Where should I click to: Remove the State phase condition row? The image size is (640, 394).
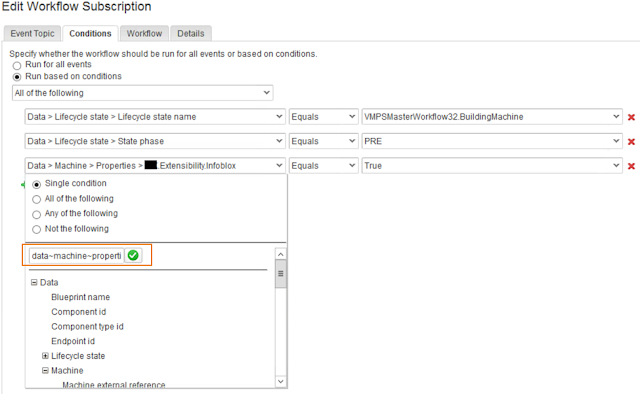631,142
